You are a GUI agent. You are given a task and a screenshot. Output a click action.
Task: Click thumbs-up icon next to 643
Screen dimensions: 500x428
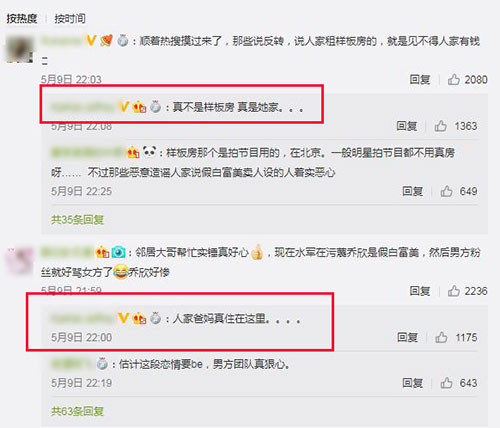(x=446, y=383)
